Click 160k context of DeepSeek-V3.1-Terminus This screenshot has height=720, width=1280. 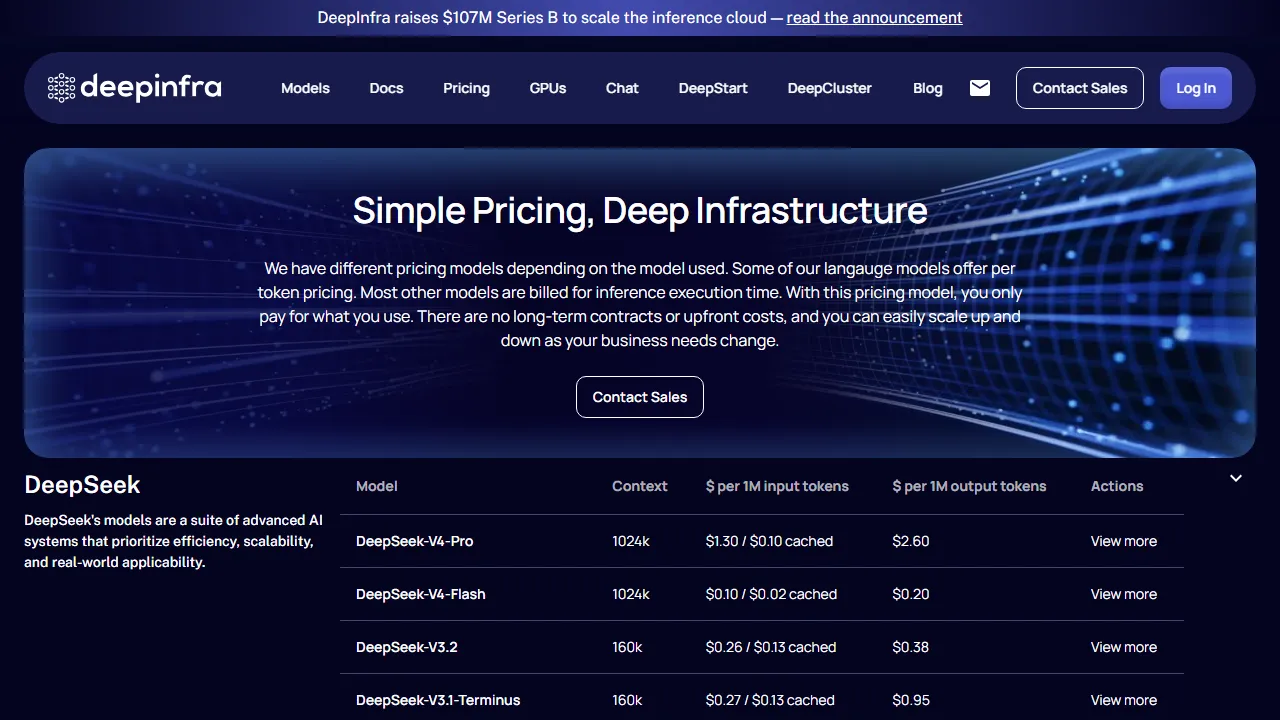pos(627,700)
